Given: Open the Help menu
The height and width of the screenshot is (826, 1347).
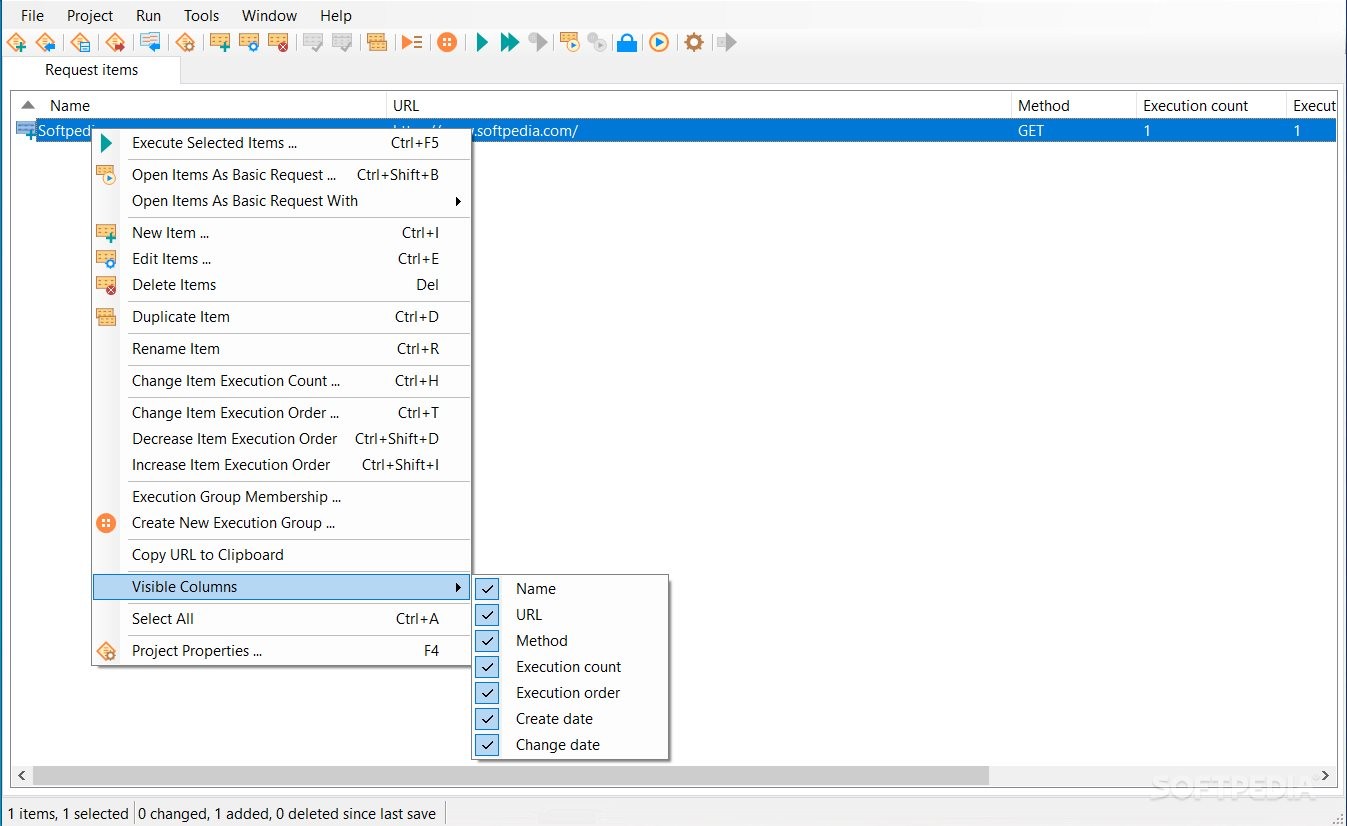Looking at the screenshot, I should 336,16.
